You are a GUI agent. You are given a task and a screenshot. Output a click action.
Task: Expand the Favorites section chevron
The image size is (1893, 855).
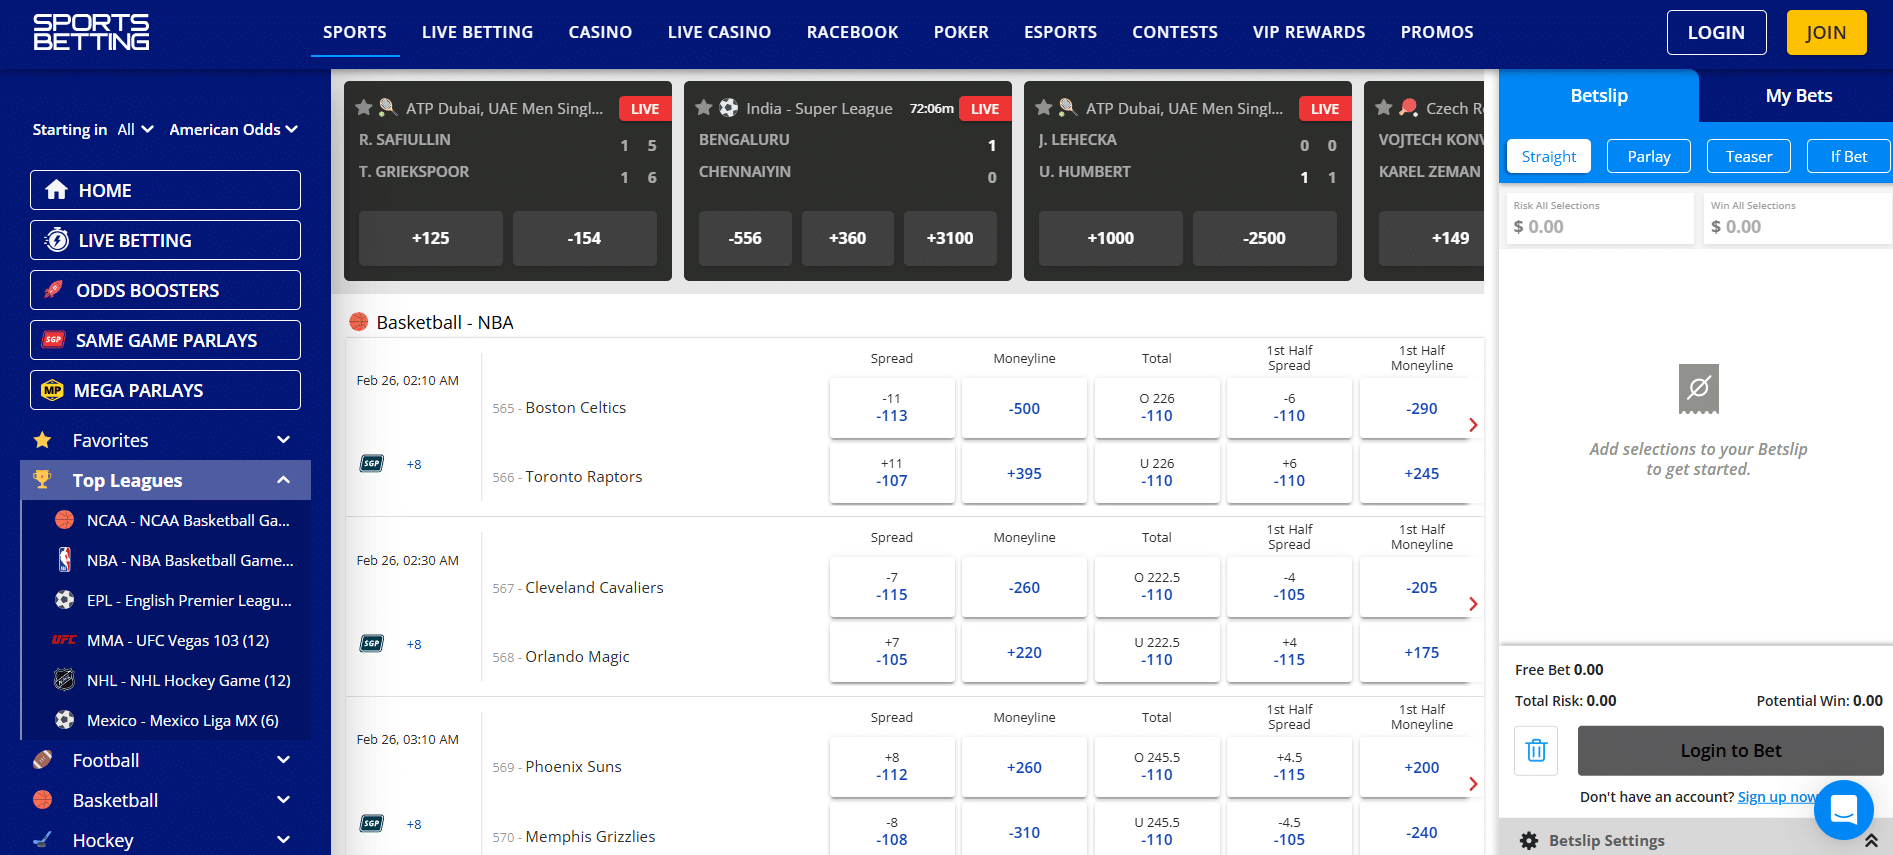coord(284,440)
